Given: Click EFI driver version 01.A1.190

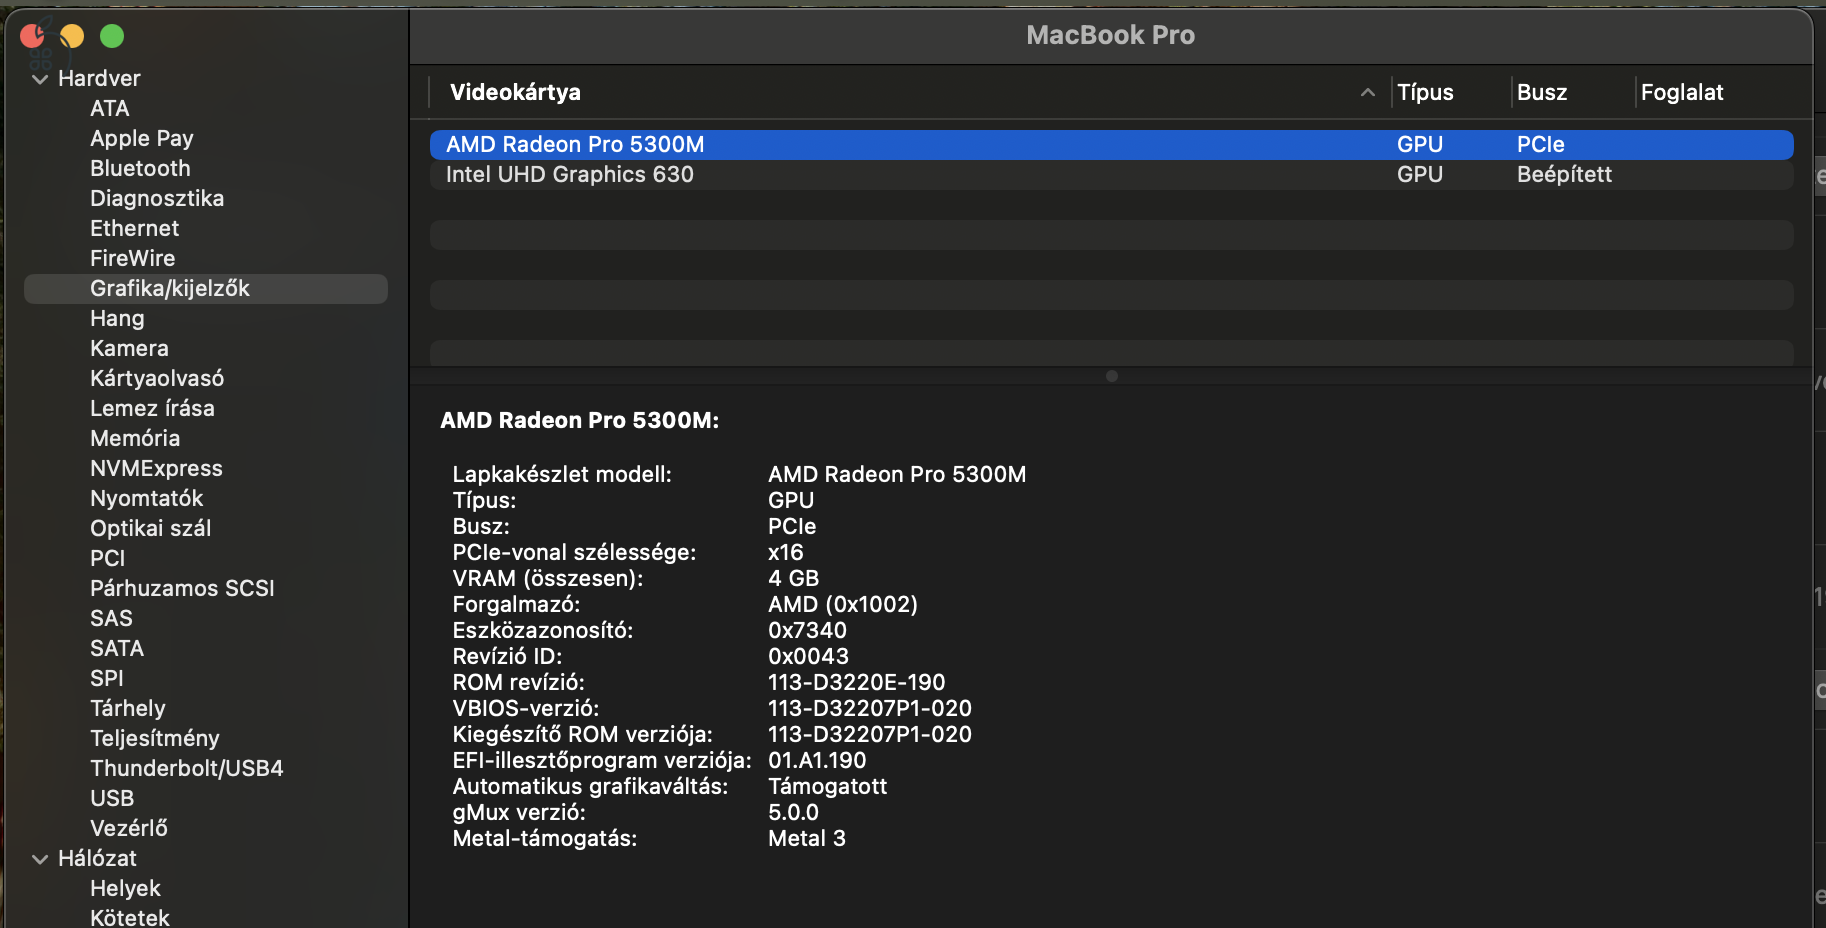Looking at the screenshot, I should (817, 760).
